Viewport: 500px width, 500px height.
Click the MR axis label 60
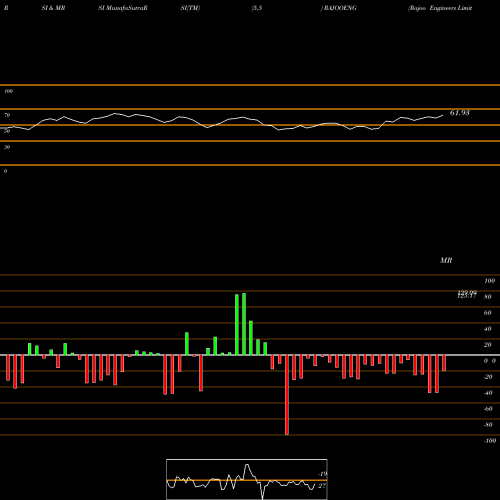488,313
